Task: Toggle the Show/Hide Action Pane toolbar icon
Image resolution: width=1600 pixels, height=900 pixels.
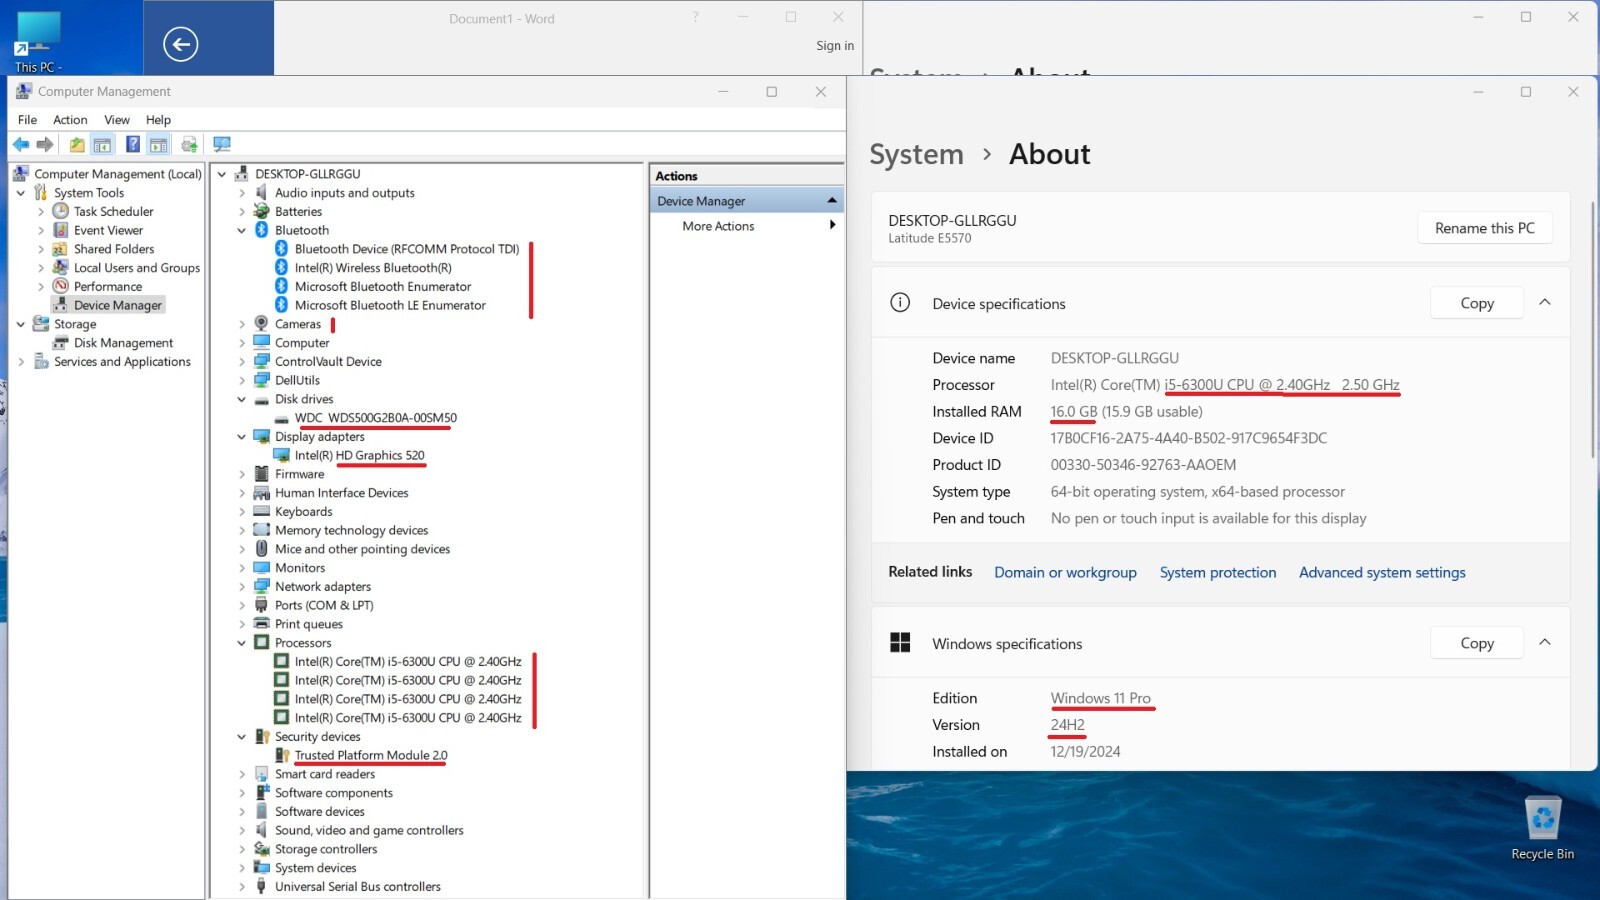Action: coord(158,145)
